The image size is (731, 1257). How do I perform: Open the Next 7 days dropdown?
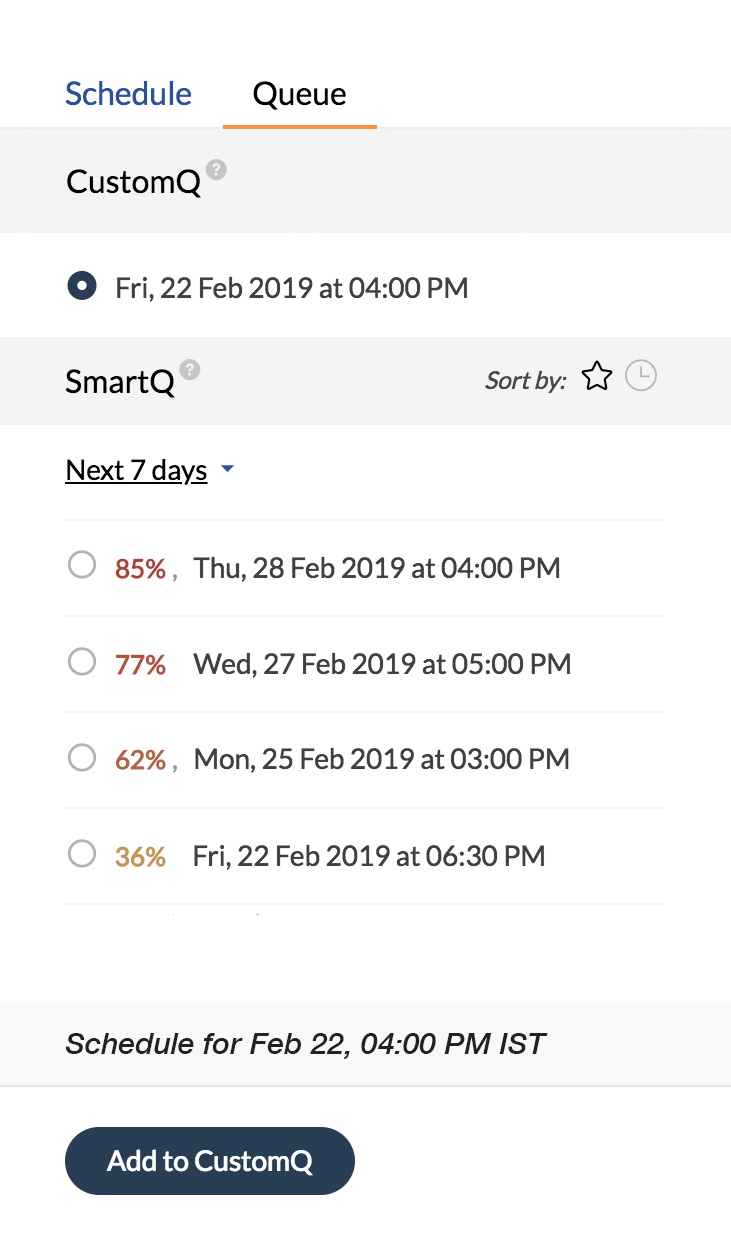coord(136,470)
